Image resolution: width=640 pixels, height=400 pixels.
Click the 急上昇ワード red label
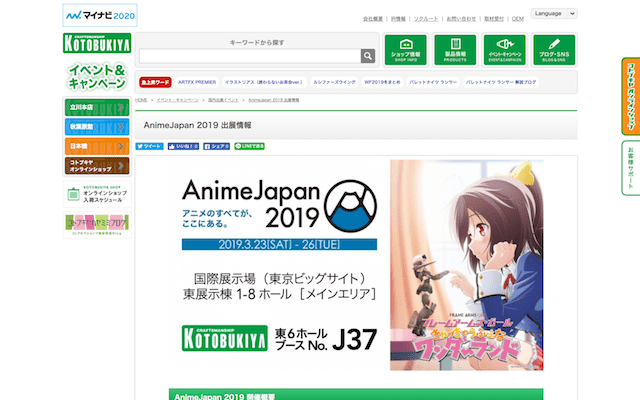[x=155, y=82]
